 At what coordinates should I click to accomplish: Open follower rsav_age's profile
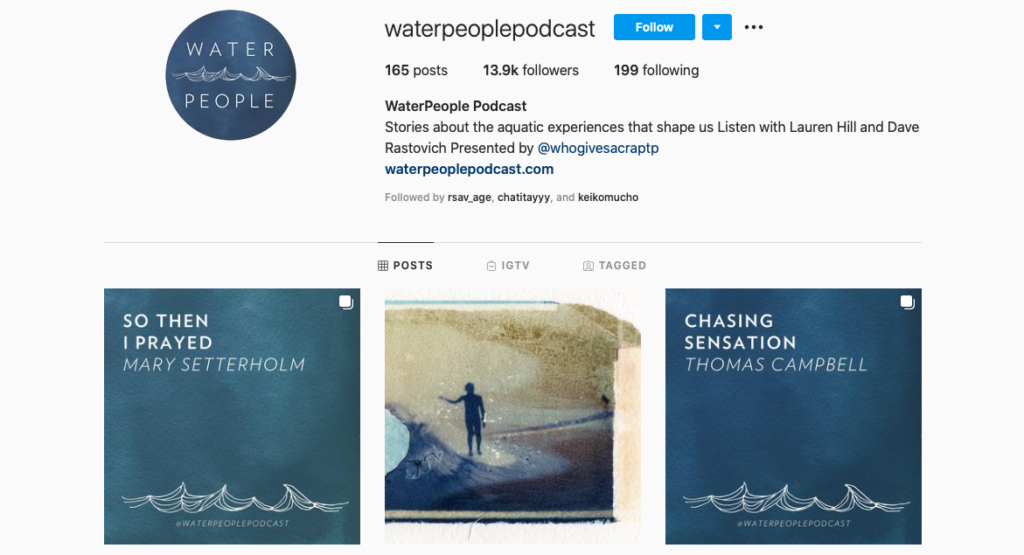(469, 197)
